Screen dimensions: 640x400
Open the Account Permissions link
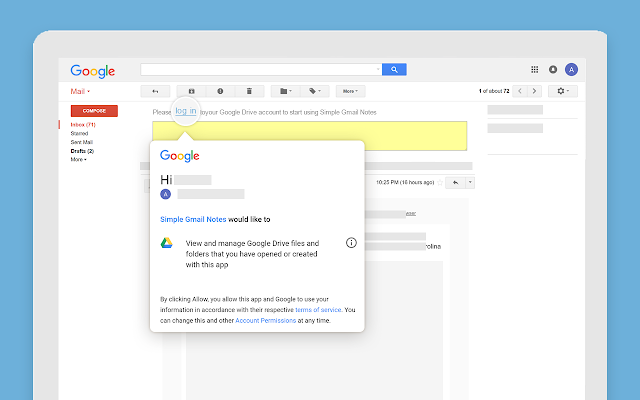pos(266,320)
